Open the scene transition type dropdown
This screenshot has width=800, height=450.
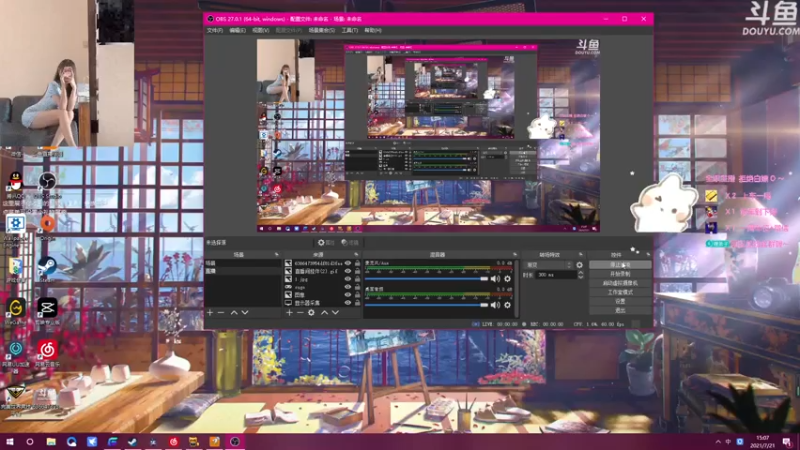click(x=548, y=265)
